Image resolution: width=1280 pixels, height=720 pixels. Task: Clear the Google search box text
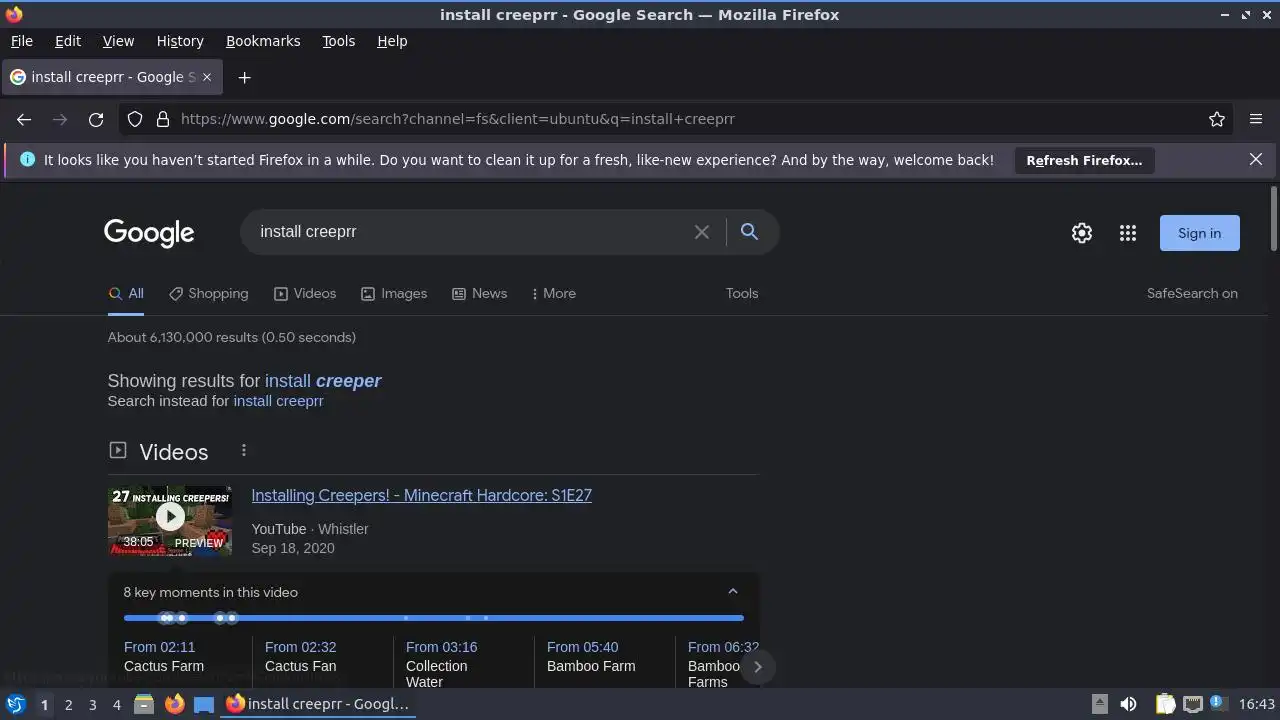702,232
